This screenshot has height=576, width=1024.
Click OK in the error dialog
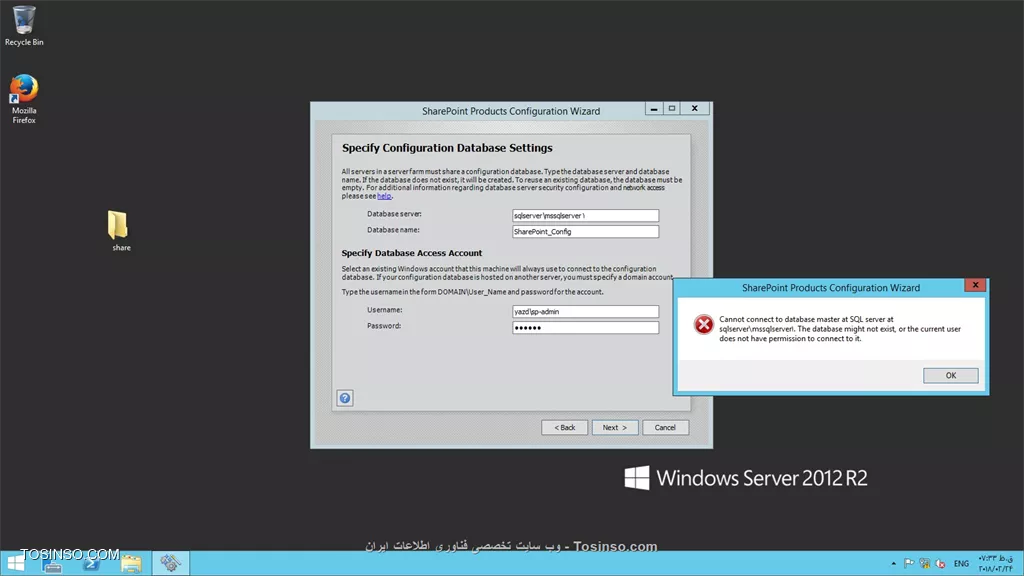pyautogui.click(x=950, y=376)
